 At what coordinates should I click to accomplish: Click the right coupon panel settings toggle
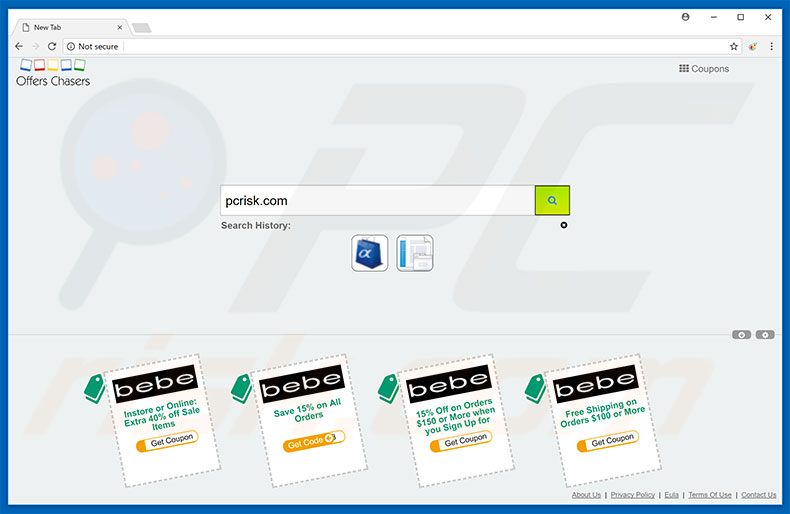(x=765, y=335)
